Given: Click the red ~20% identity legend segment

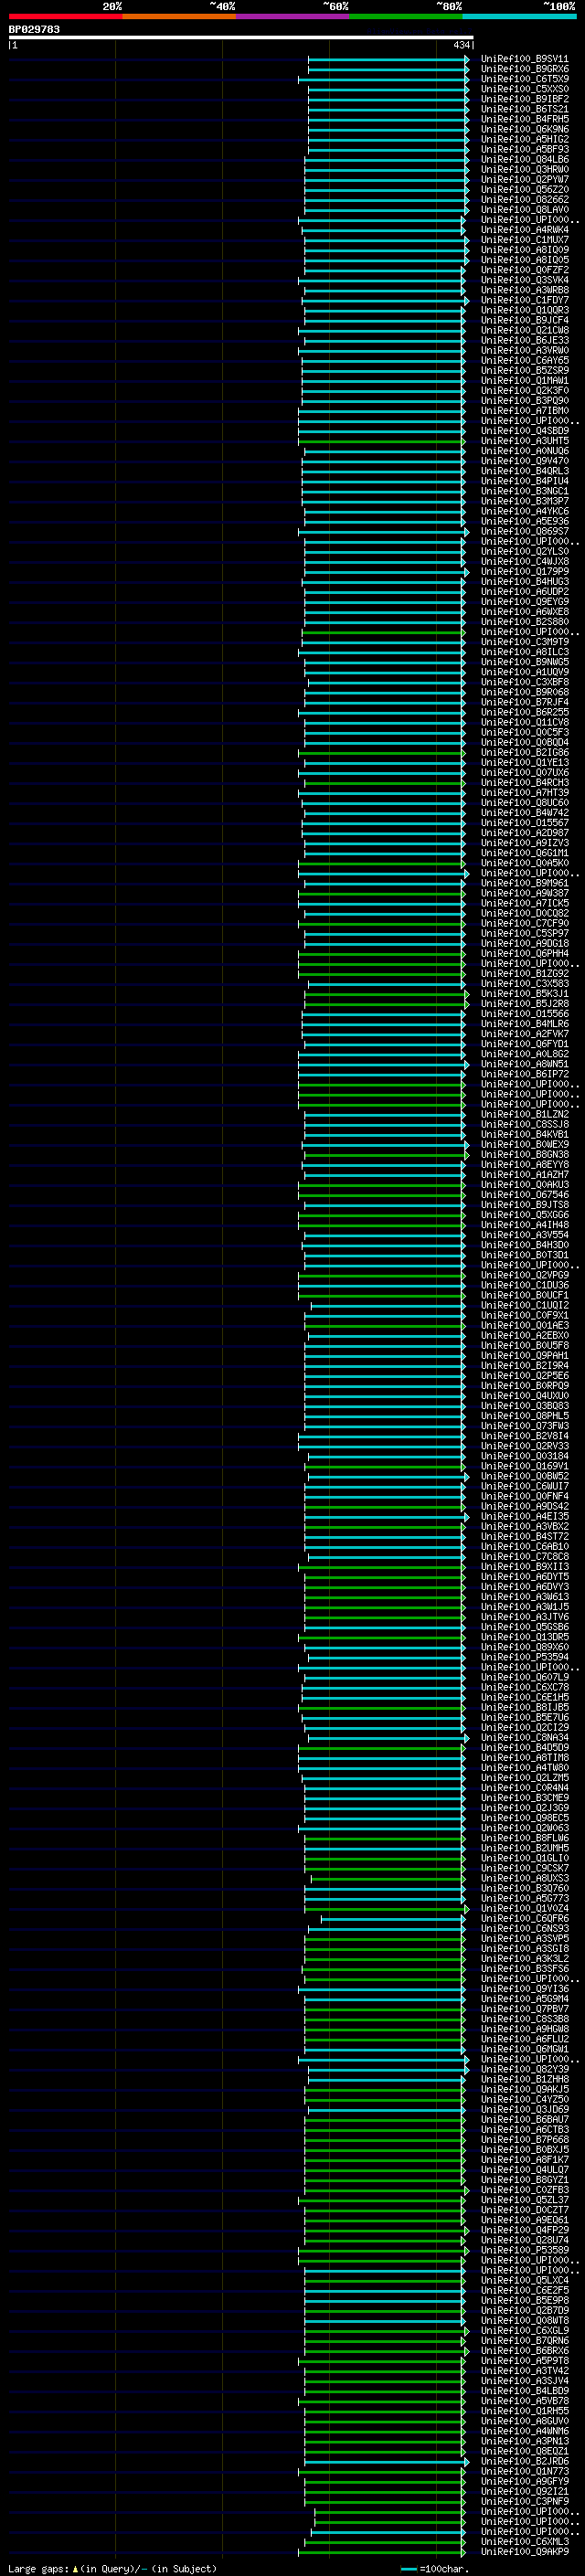Looking at the screenshot, I should tap(65, 16).
